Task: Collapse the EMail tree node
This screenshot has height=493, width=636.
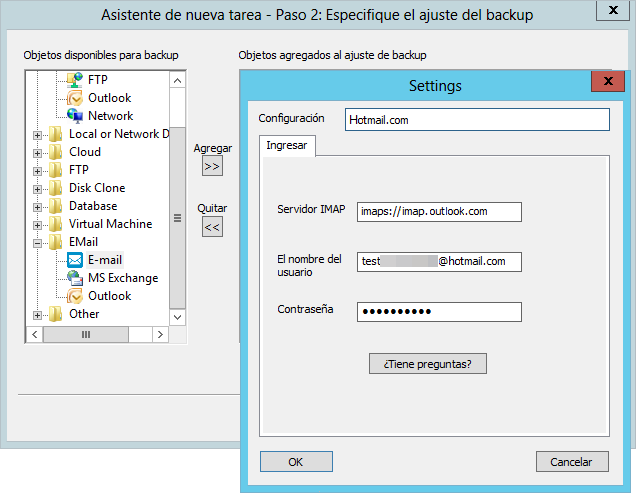Action: coord(37,243)
